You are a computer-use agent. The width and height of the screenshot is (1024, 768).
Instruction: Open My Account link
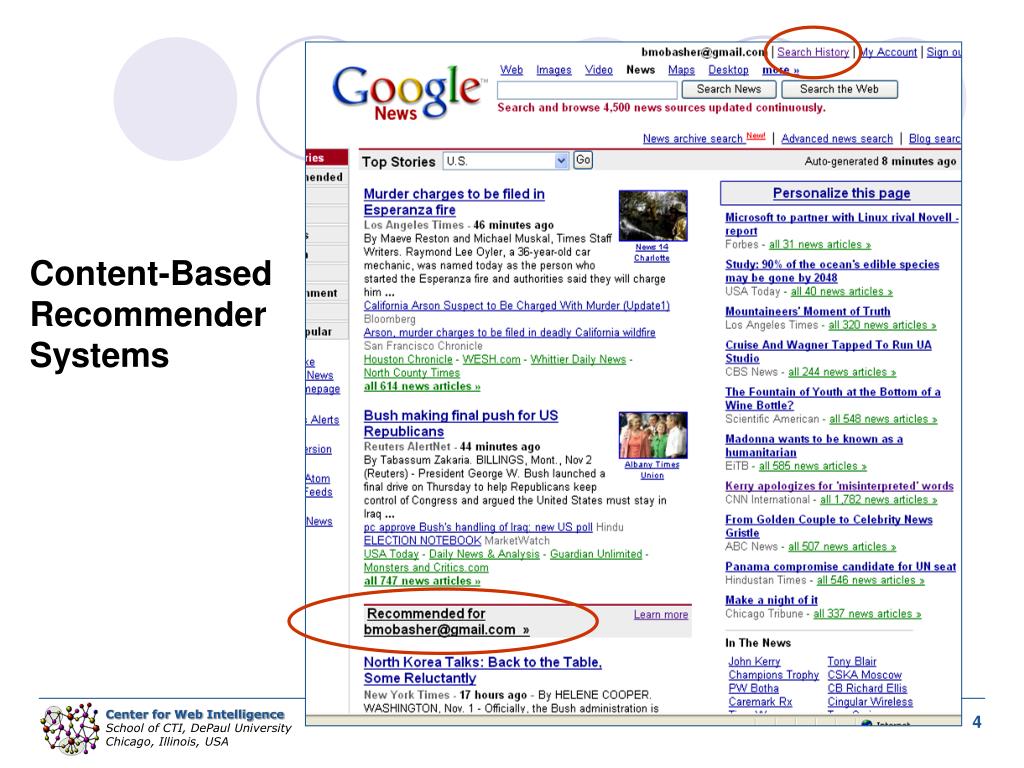(x=888, y=52)
